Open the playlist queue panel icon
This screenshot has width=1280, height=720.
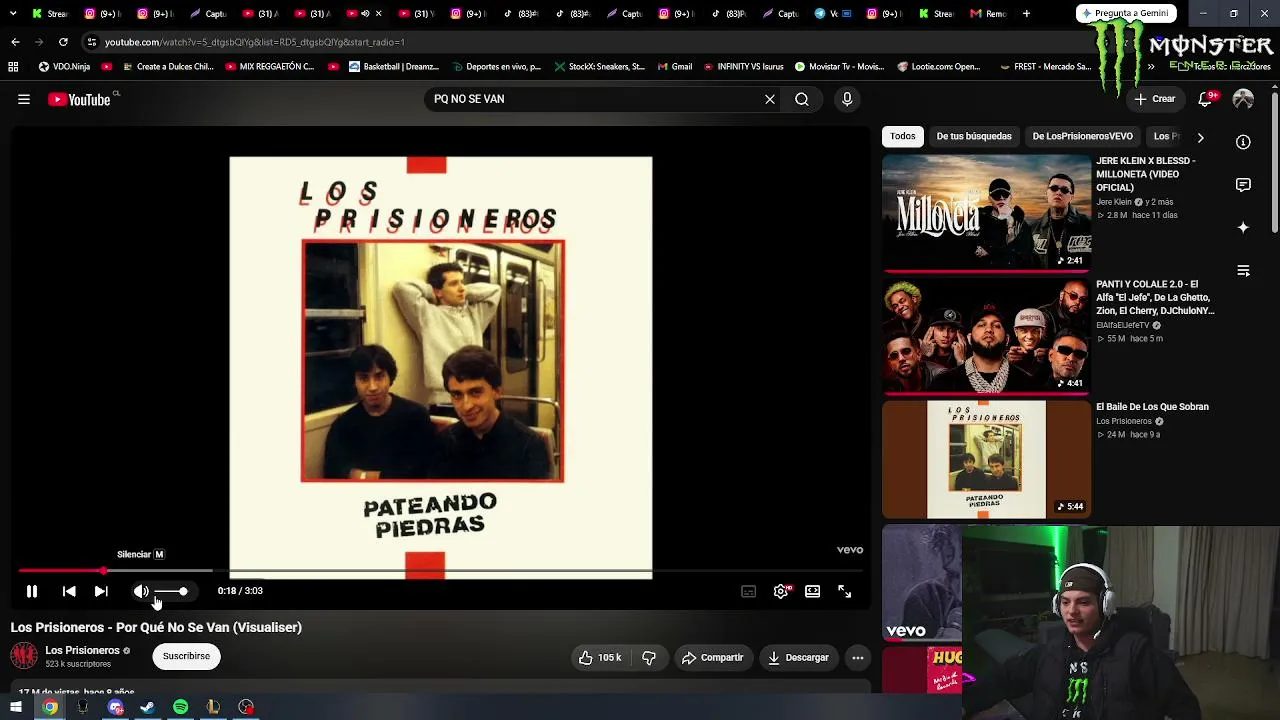[1243, 271]
